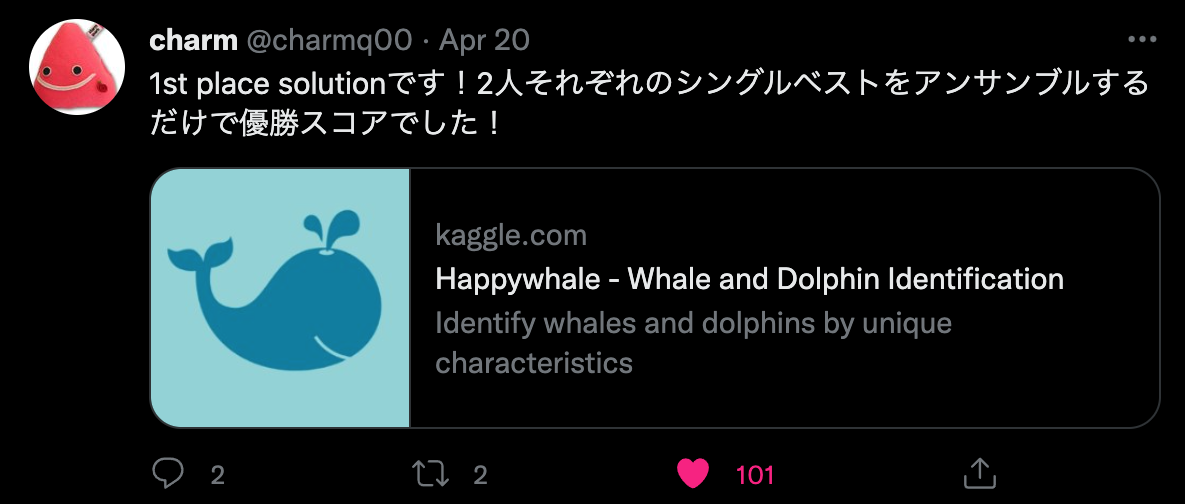Click the blue whale preview image
This screenshot has width=1185, height=504.
click(280, 298)
